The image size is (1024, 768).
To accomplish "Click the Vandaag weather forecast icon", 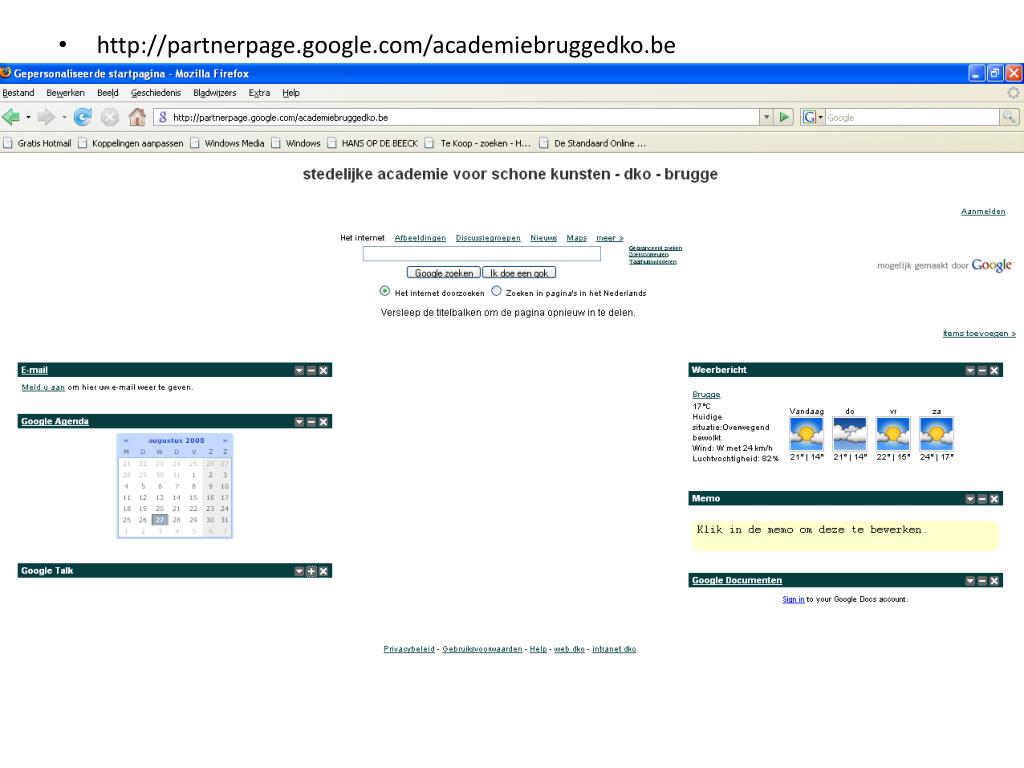I will point(807,434).
